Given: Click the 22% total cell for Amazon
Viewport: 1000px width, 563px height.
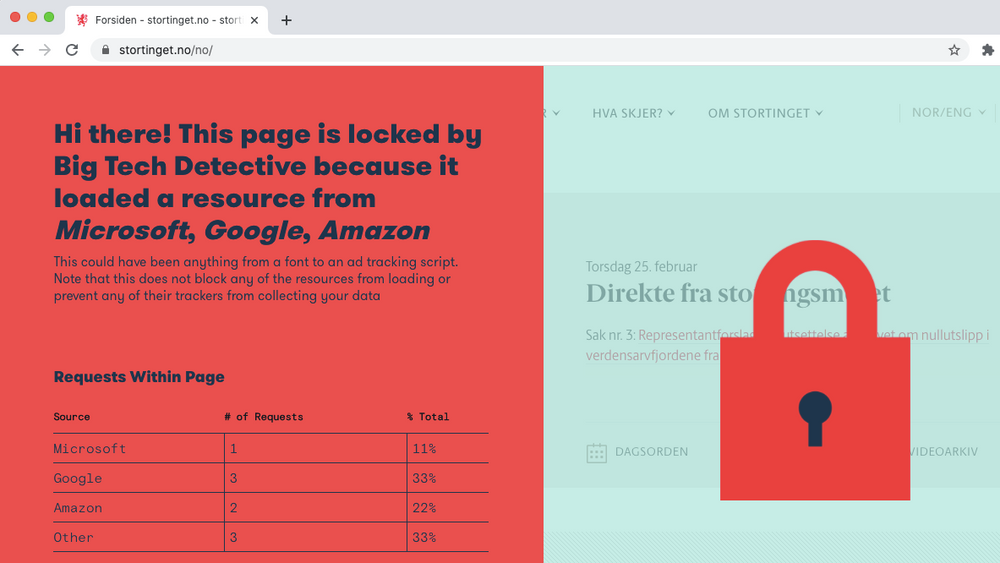Looking at the screenshot, I should coord(448,508).
